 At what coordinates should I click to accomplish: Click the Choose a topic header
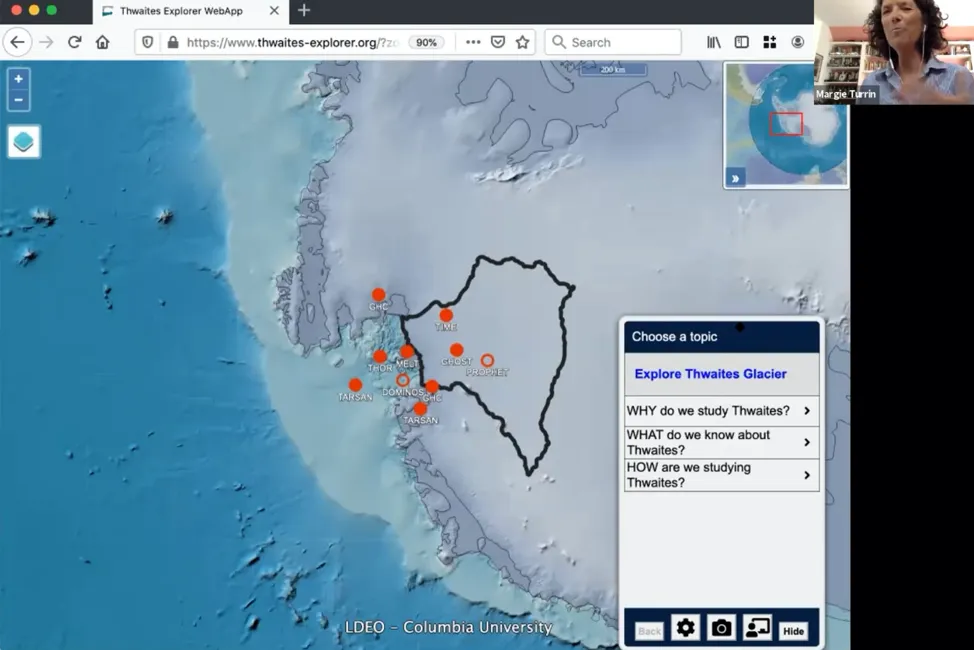point(721,337)
